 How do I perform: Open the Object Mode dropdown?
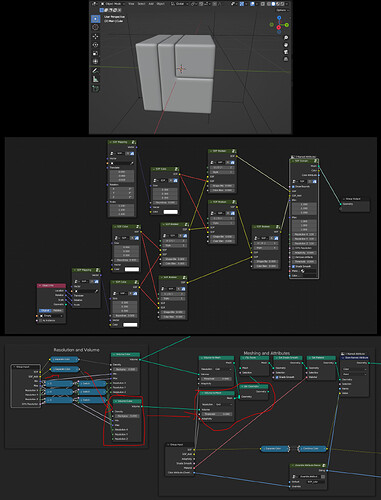[112, 4]
